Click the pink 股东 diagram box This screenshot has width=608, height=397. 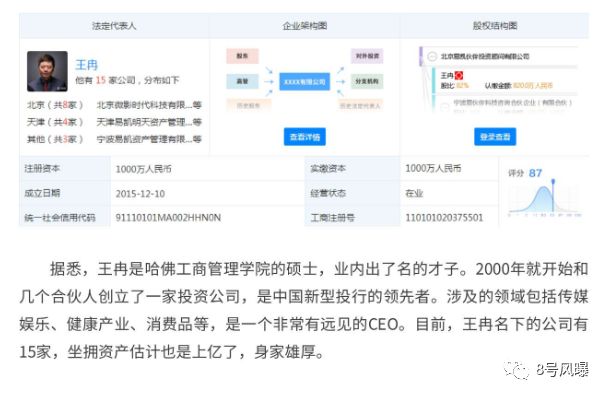click(242, 56)
